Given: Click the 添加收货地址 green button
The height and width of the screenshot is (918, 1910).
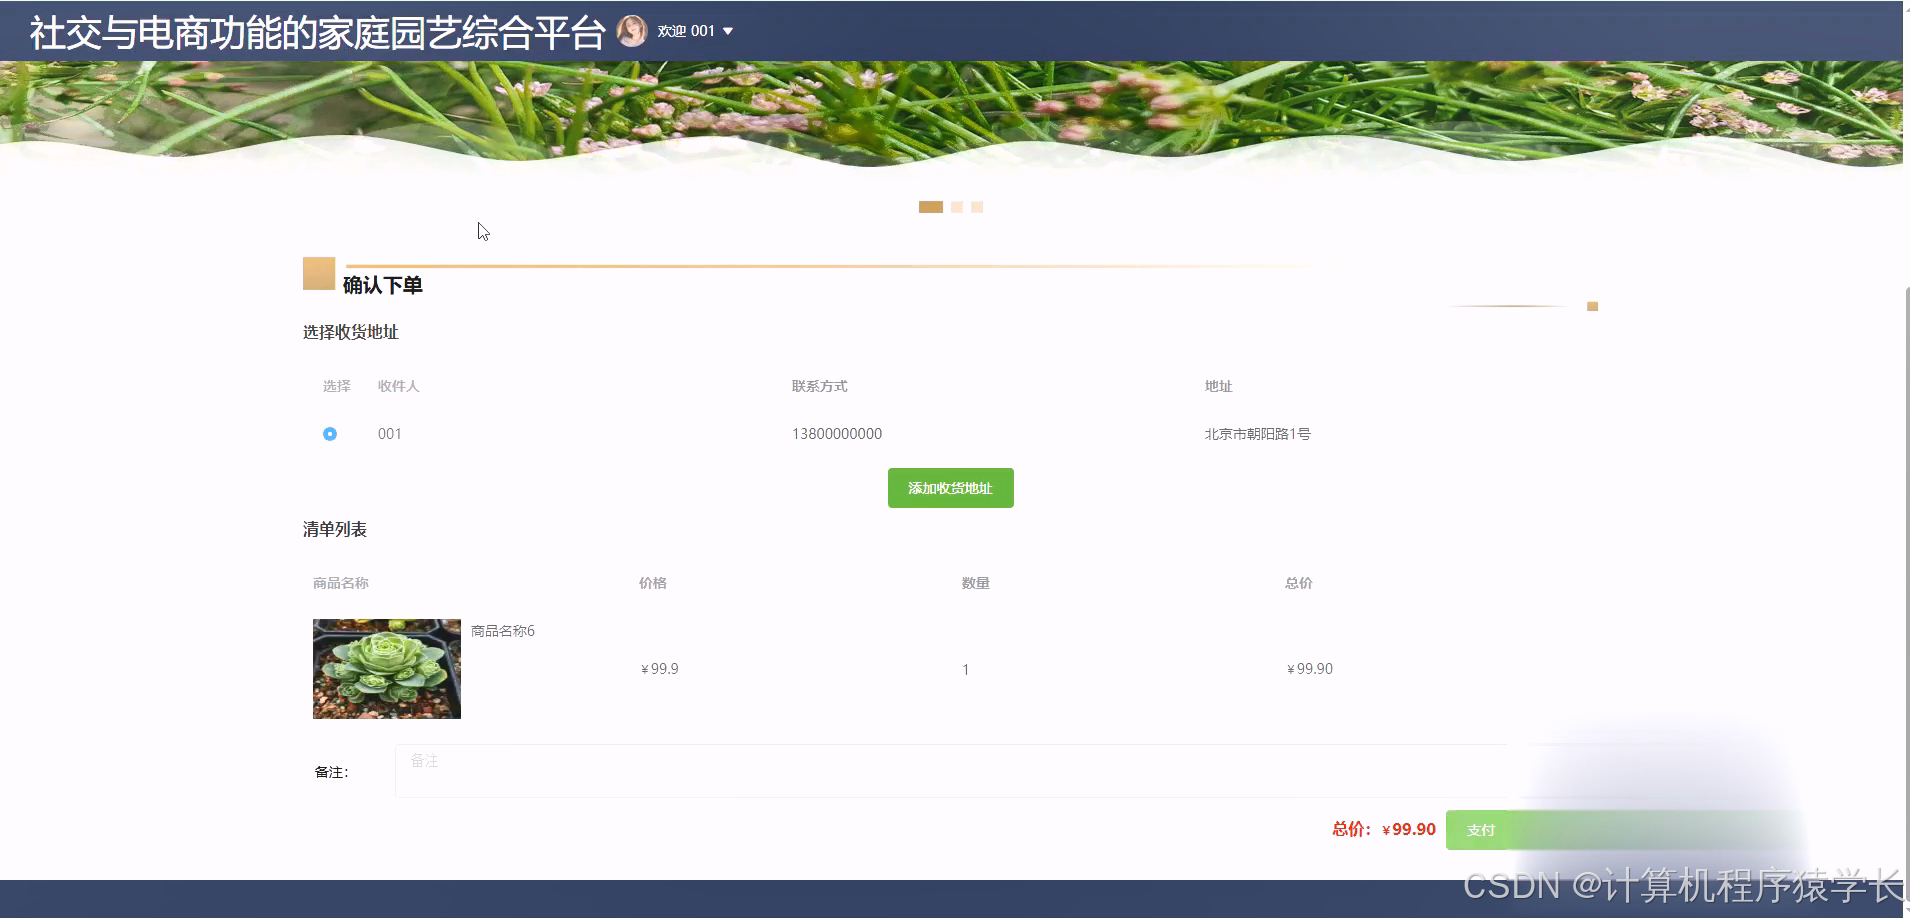Looking at the screenshot, I should (949, 488).
